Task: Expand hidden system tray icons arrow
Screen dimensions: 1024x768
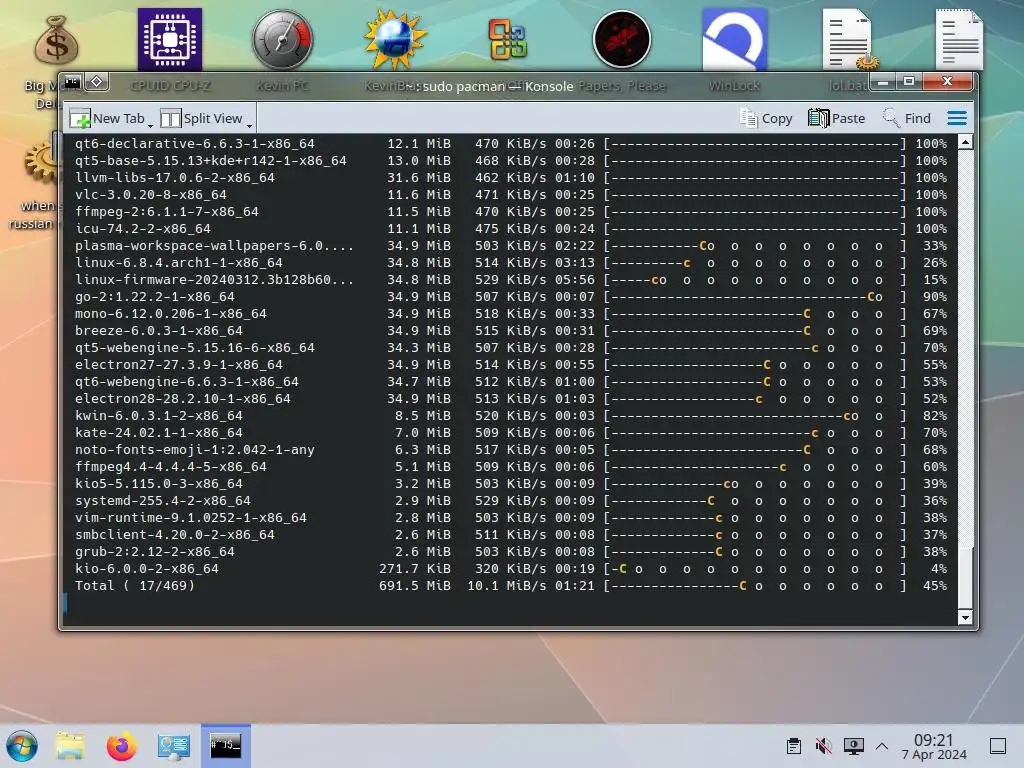Action: tap(882, 746)
